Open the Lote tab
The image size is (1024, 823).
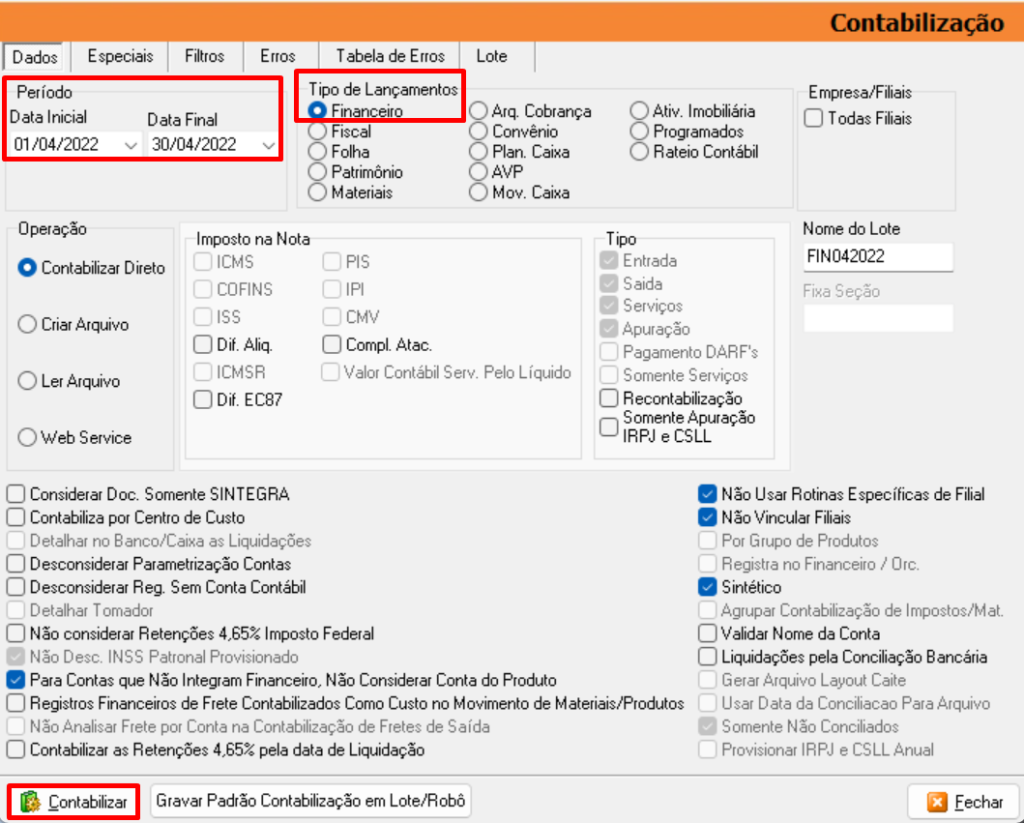(x=491, y=56)
